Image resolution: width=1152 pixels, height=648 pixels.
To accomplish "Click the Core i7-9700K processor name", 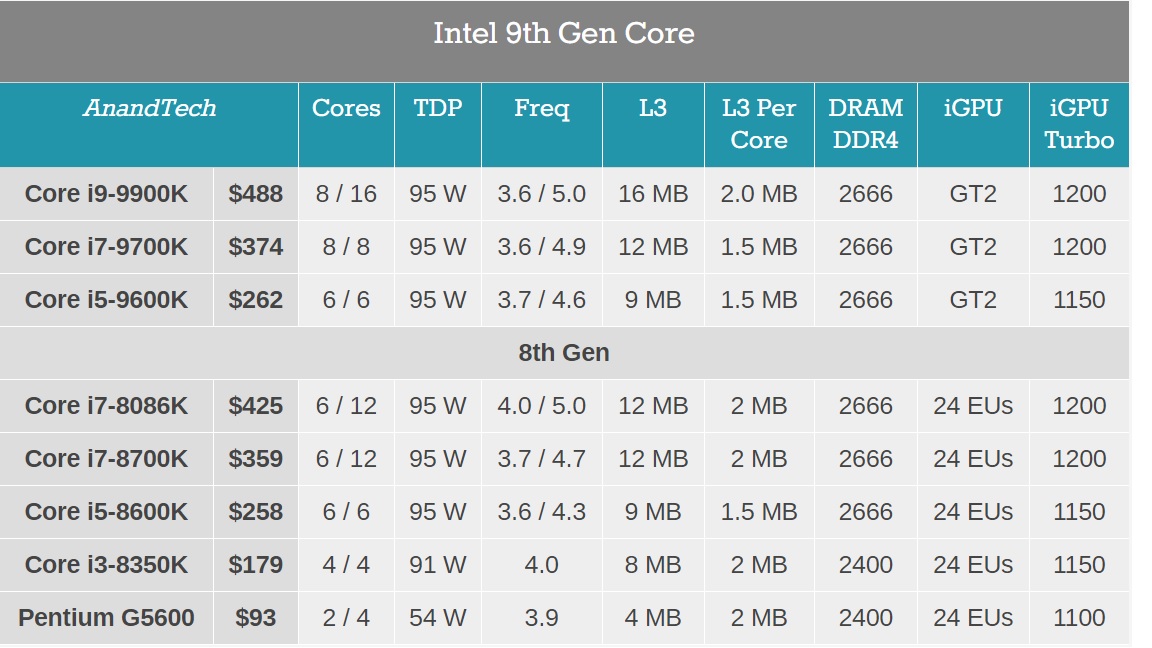I will coord(106,247).
